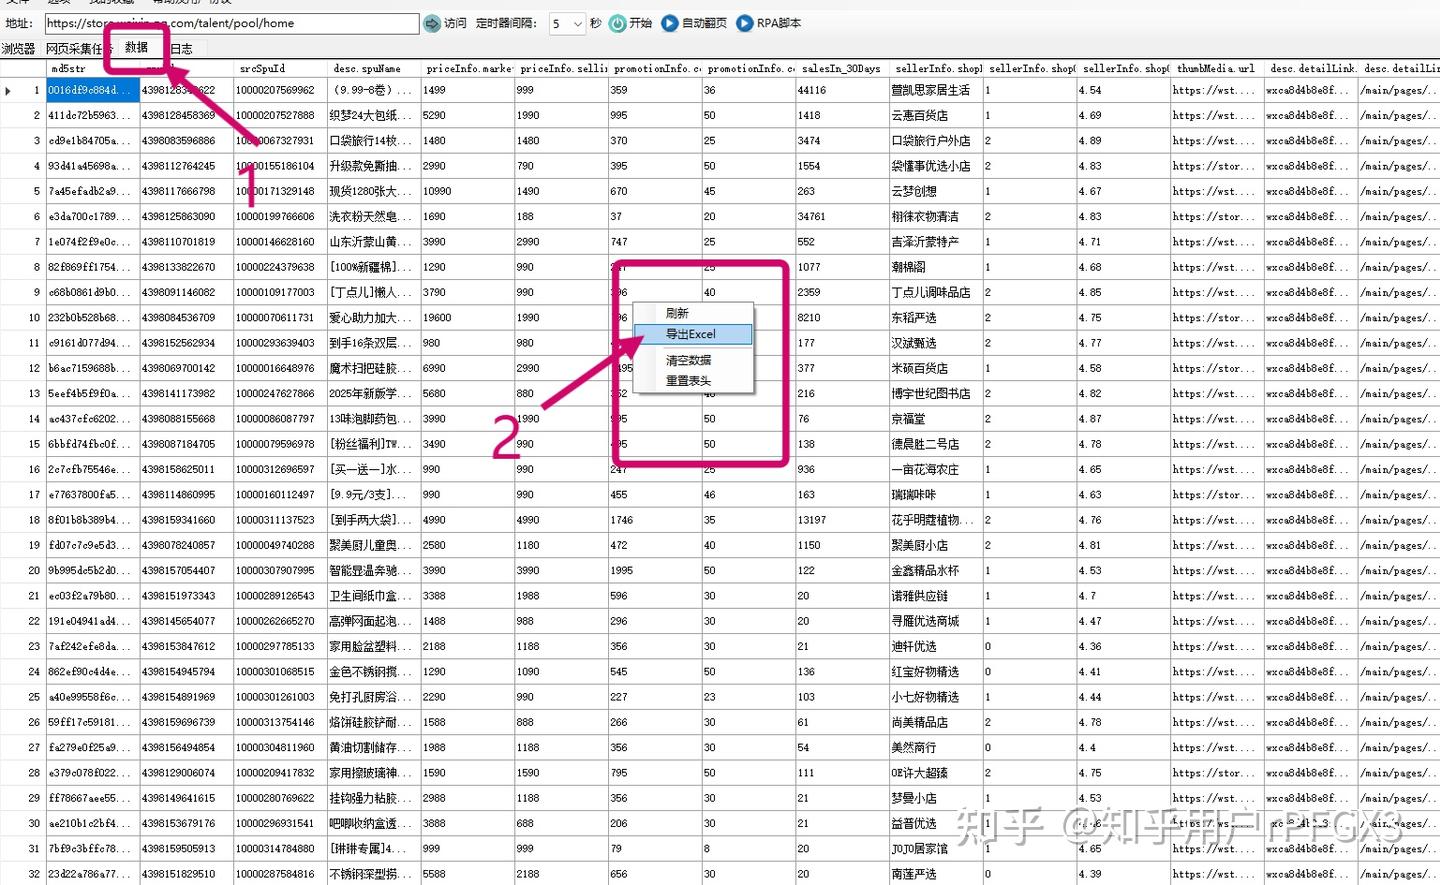
Task: Select product name cell 2025年新版学
Action: pyautogui.click(x=374, y=394)
